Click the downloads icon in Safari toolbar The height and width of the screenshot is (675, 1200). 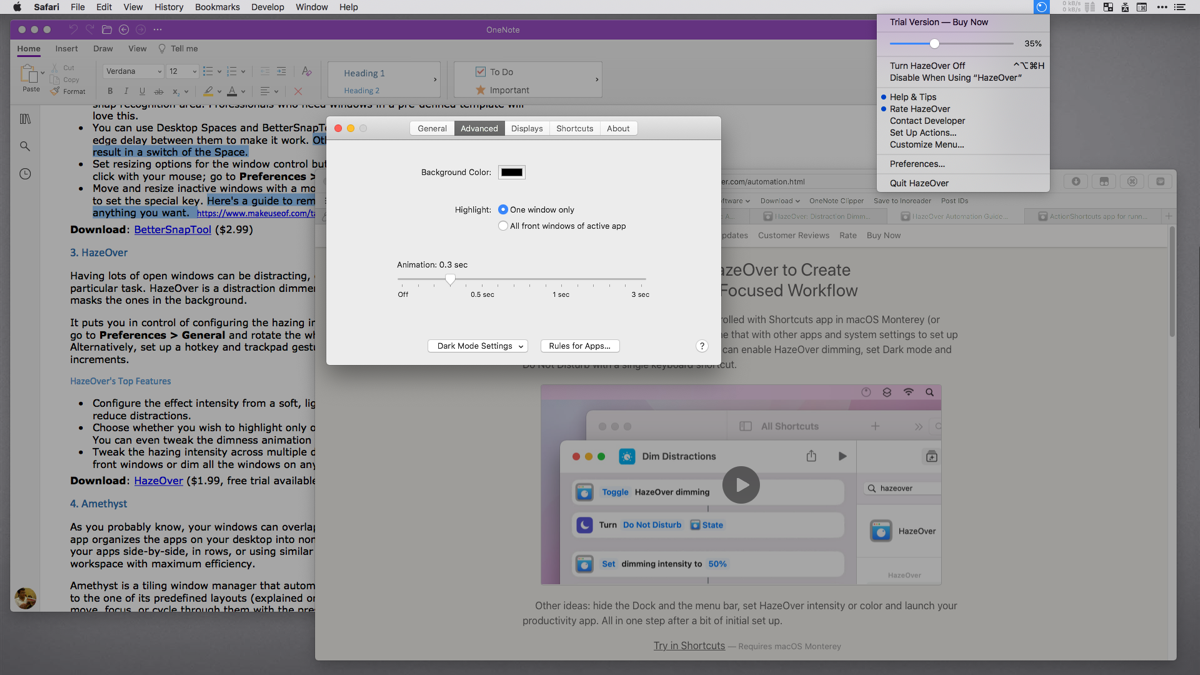pyautogui.click(x=1076, y=182)
